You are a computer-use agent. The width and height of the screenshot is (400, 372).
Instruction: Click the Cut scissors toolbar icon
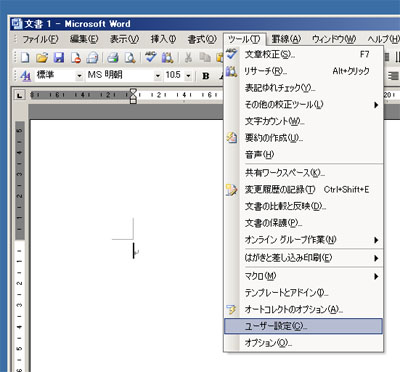(x=188, y=58)
